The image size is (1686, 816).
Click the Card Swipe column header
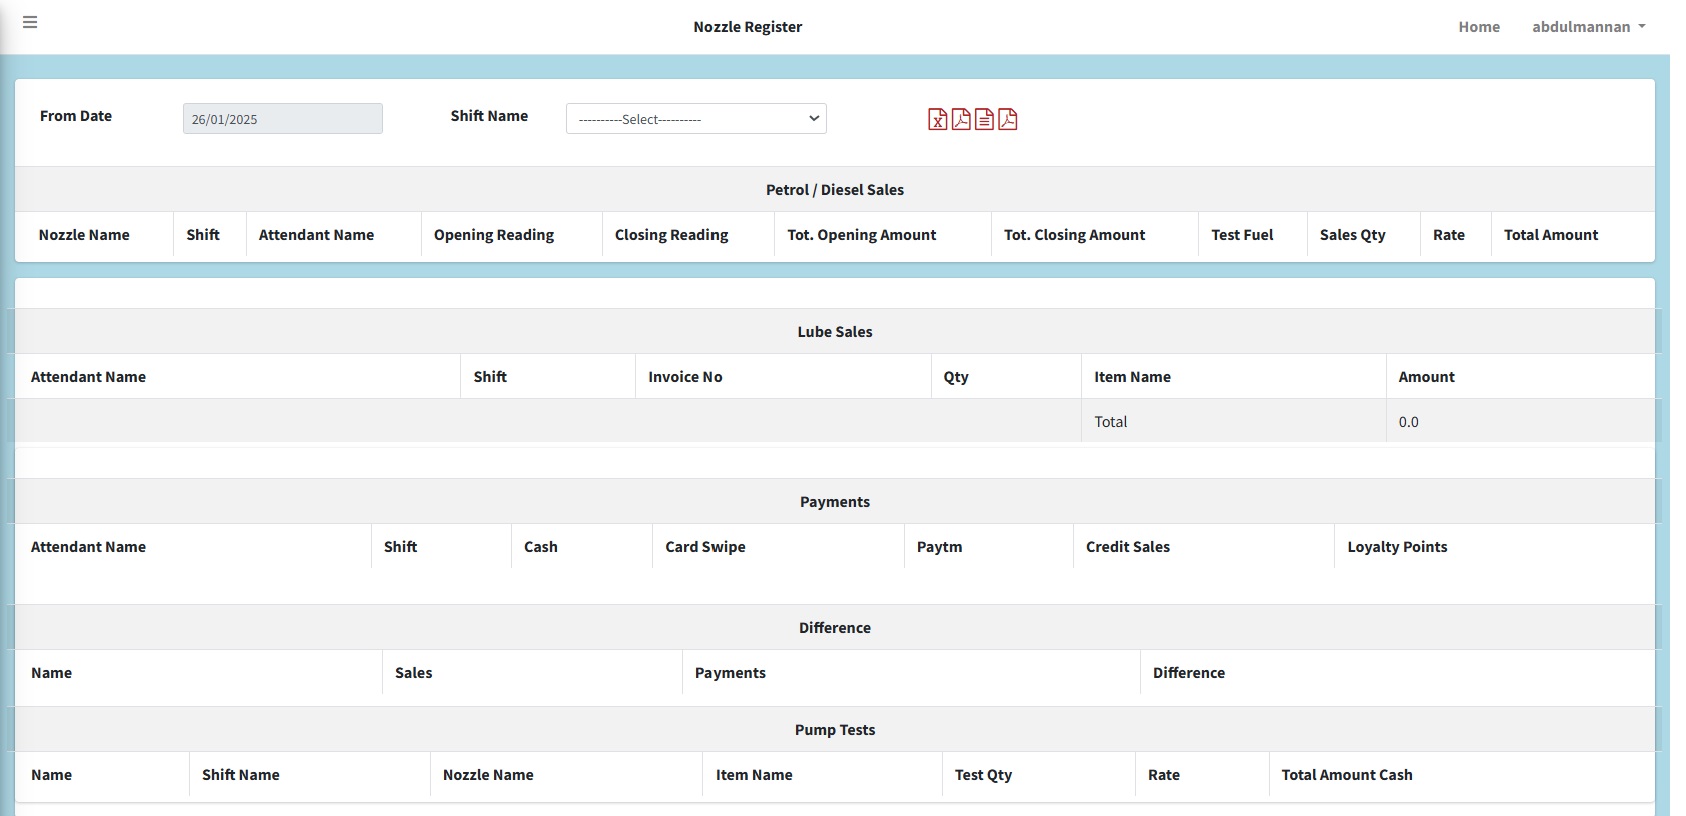705,547
